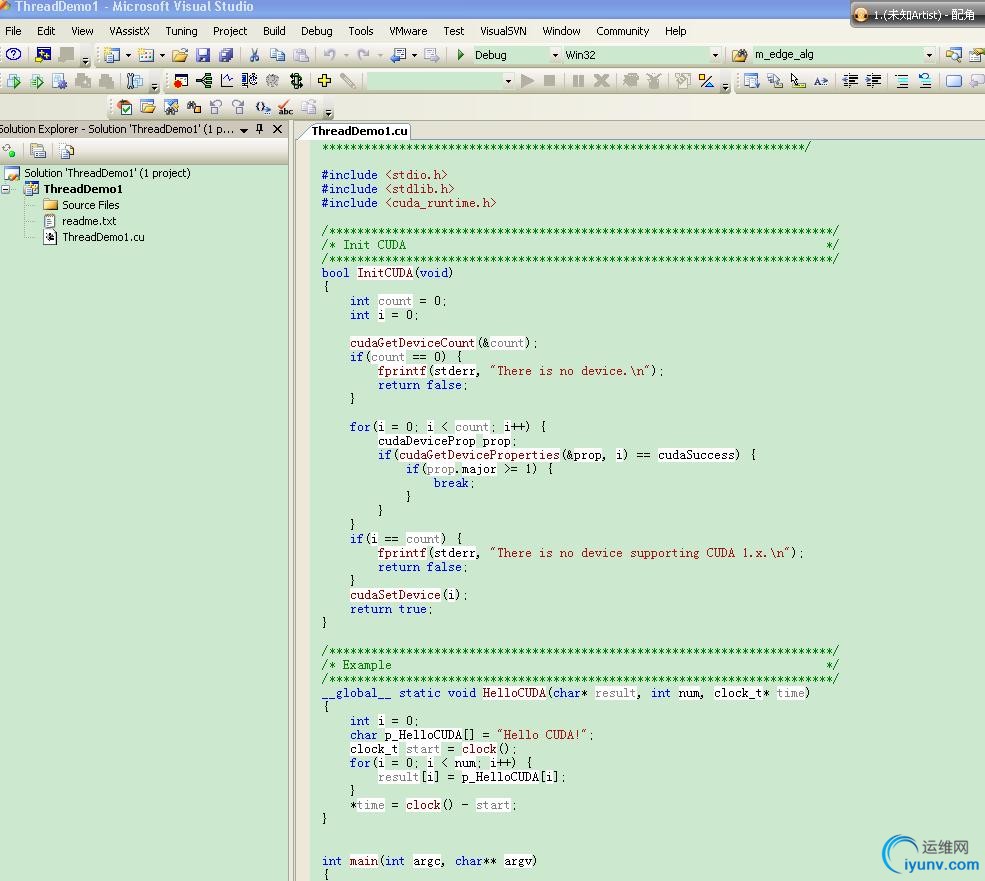The height and width of the screenshot is (881, 985).
Task: Select the ThreadDemo1 project in the tree
Action: [83, 189]
